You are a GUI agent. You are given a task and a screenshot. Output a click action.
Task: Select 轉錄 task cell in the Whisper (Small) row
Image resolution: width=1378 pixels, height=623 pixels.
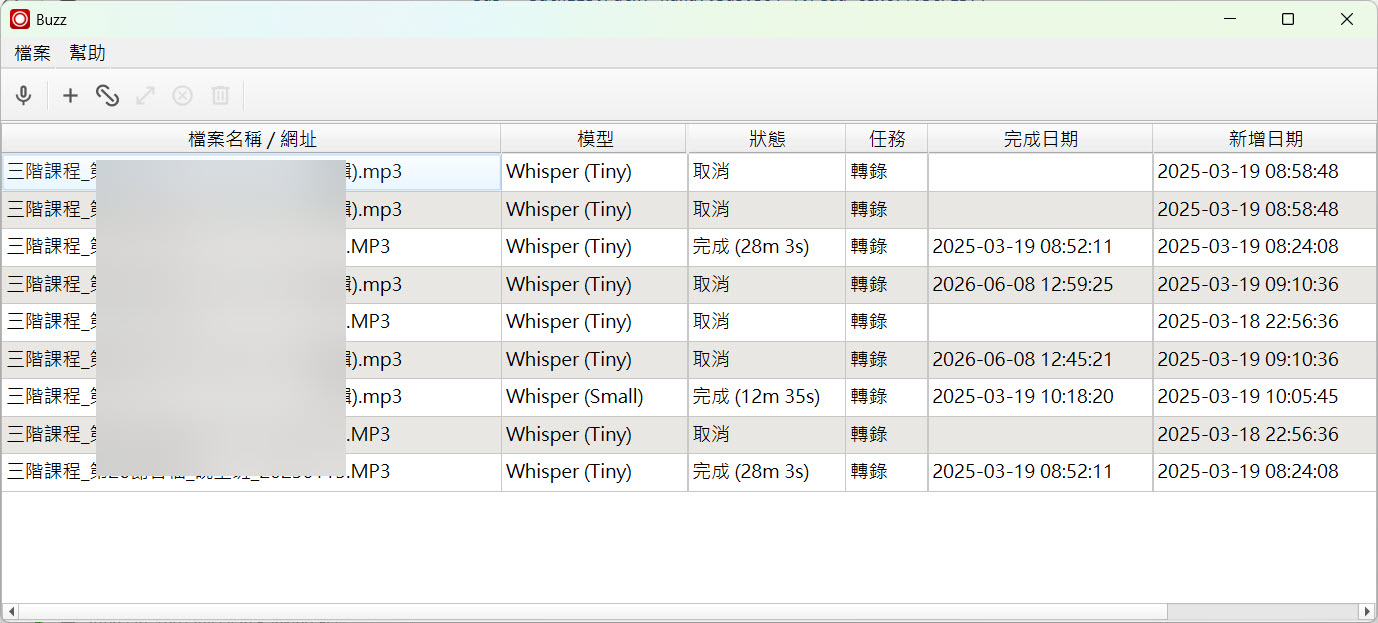pos(887,397)
